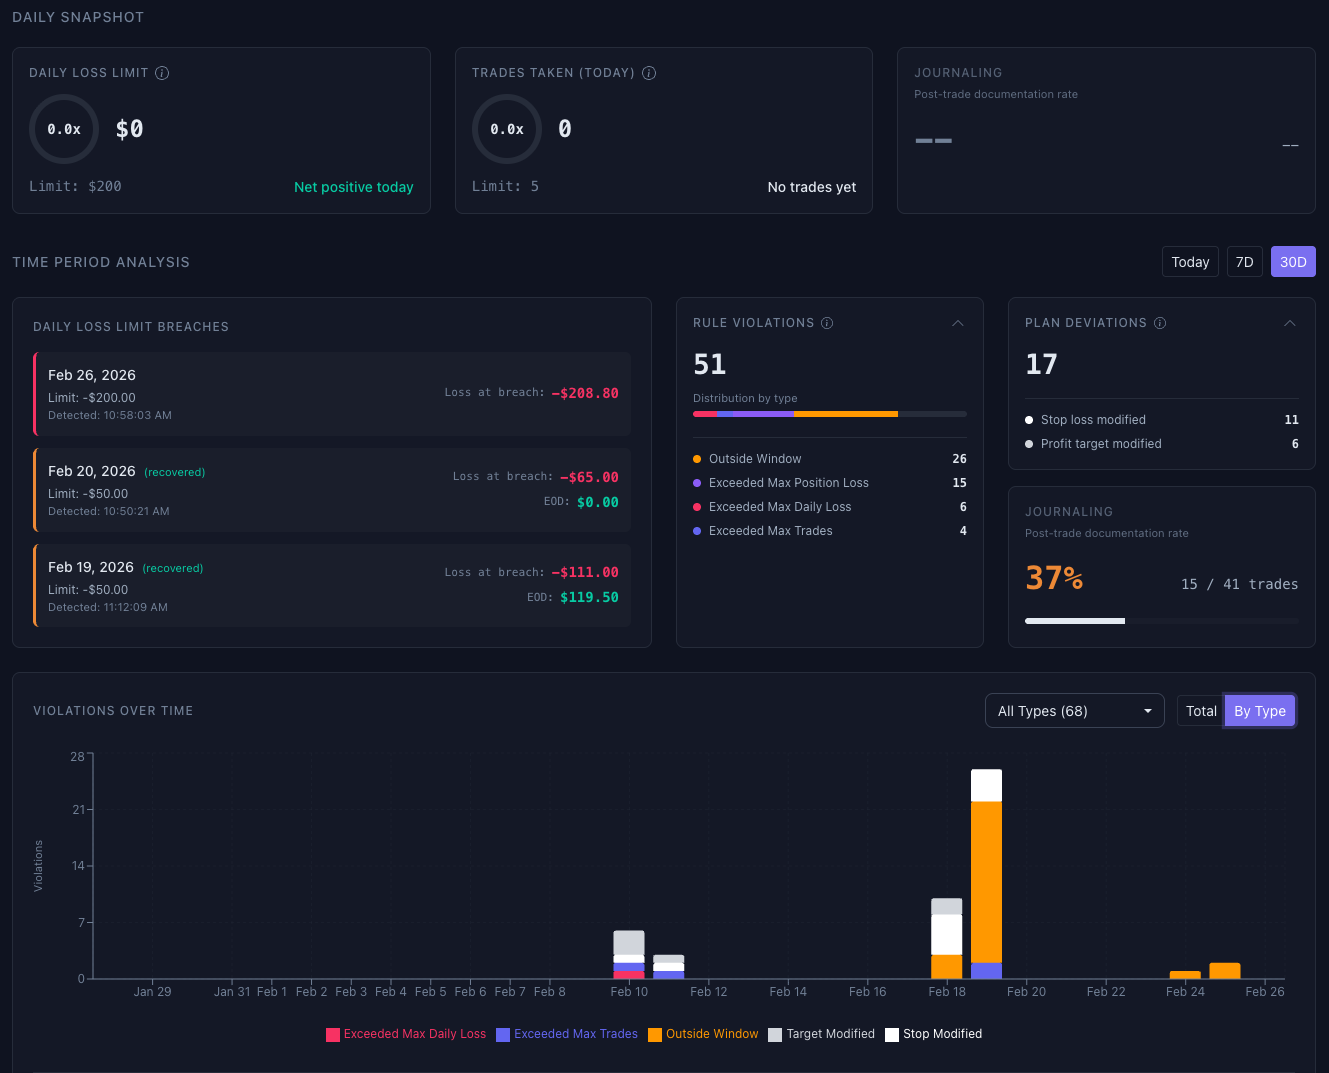Collapse the Rule Violations panel
This screenshot has height=1073, width=1329.
[958, 323]
